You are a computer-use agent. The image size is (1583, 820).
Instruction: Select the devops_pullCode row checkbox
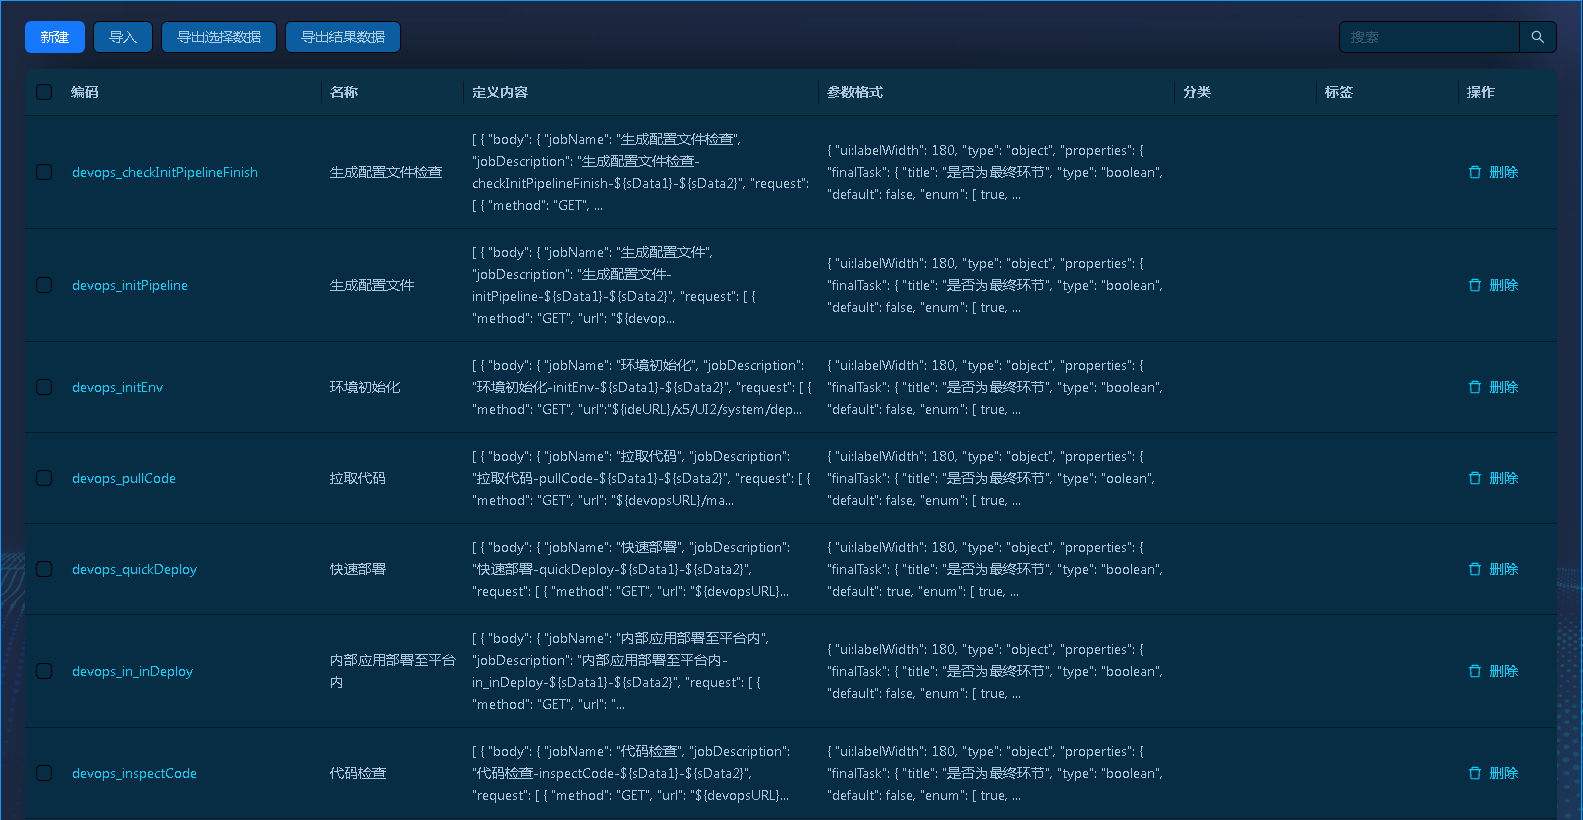[44, 478]
